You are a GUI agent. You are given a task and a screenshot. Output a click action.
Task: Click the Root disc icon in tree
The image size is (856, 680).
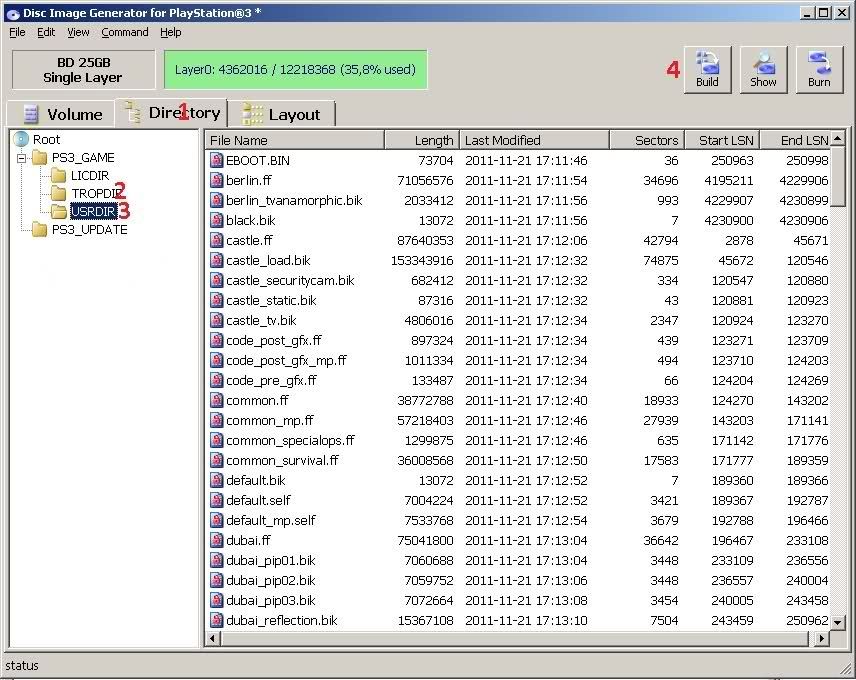click(21, 139)
